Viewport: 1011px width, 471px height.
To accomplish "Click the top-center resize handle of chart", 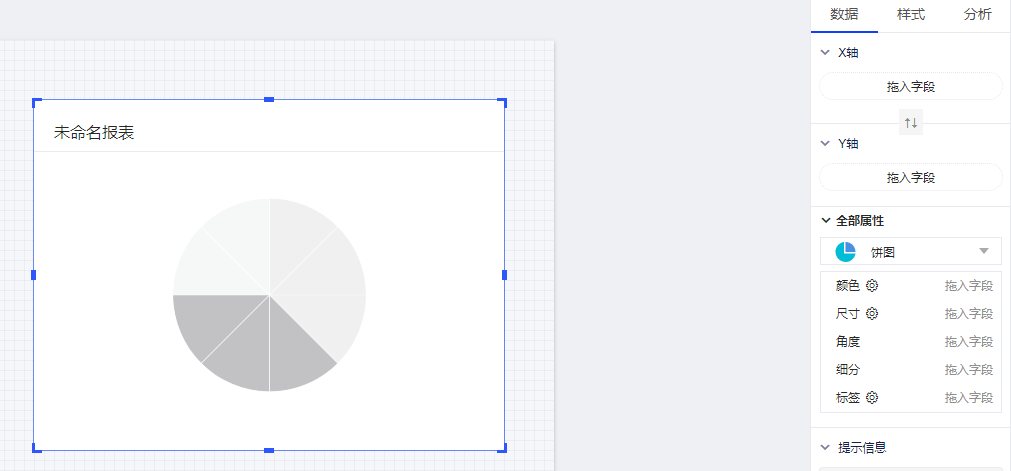I will tap(269, 100).
